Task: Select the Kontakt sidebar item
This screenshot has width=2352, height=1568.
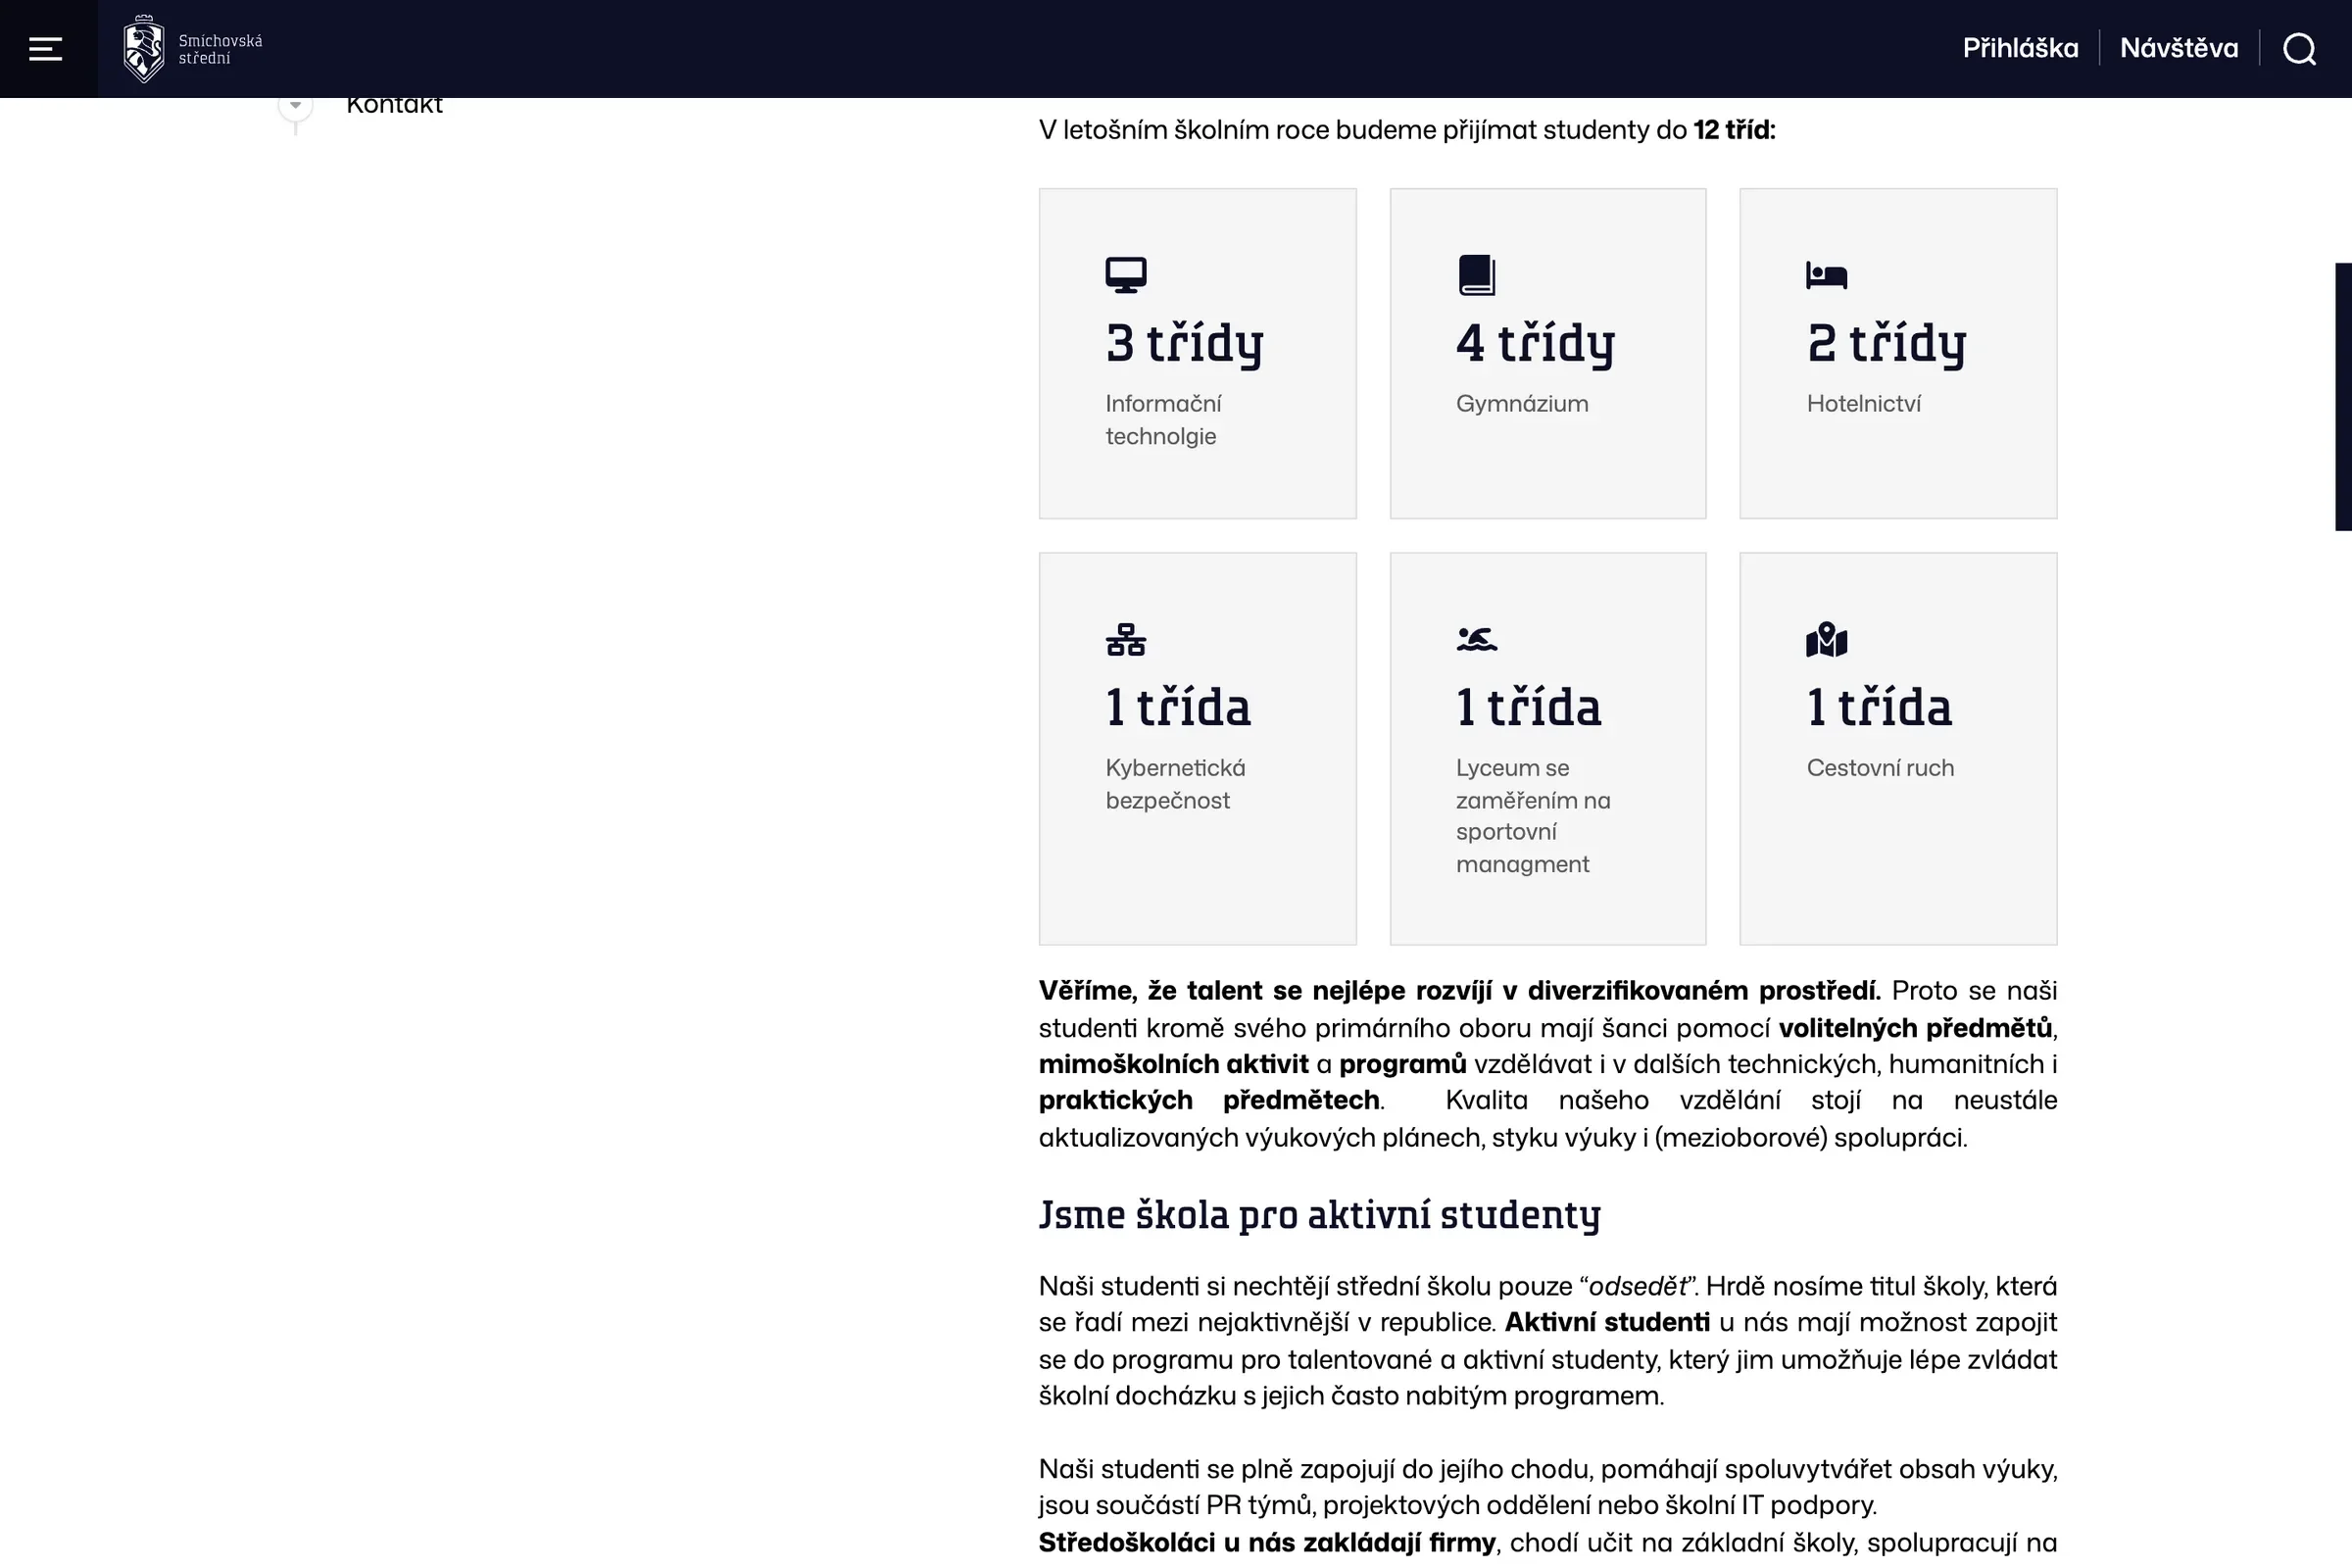Action: tap(394, 105)
